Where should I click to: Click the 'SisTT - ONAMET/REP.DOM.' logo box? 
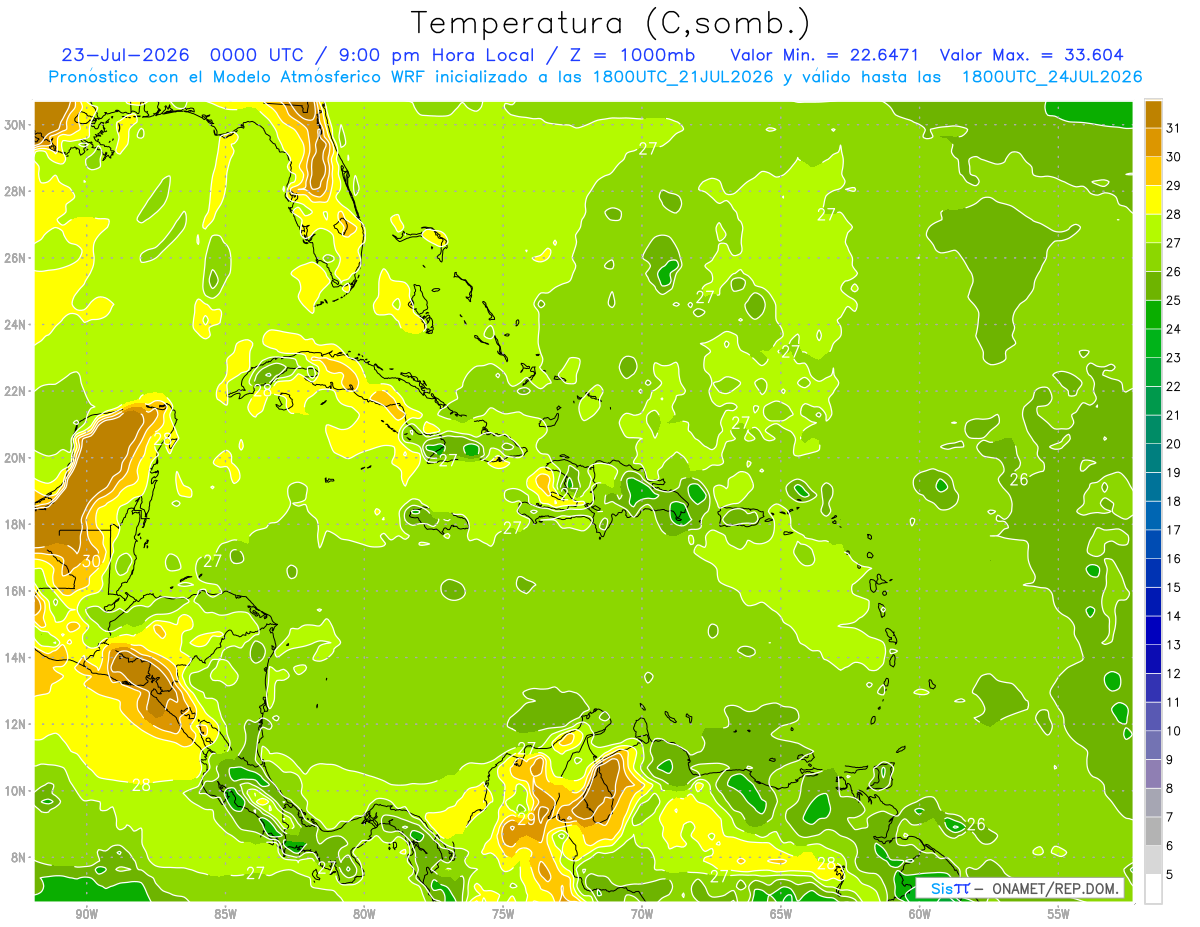pyautogui.click(x=1021, y=888)
